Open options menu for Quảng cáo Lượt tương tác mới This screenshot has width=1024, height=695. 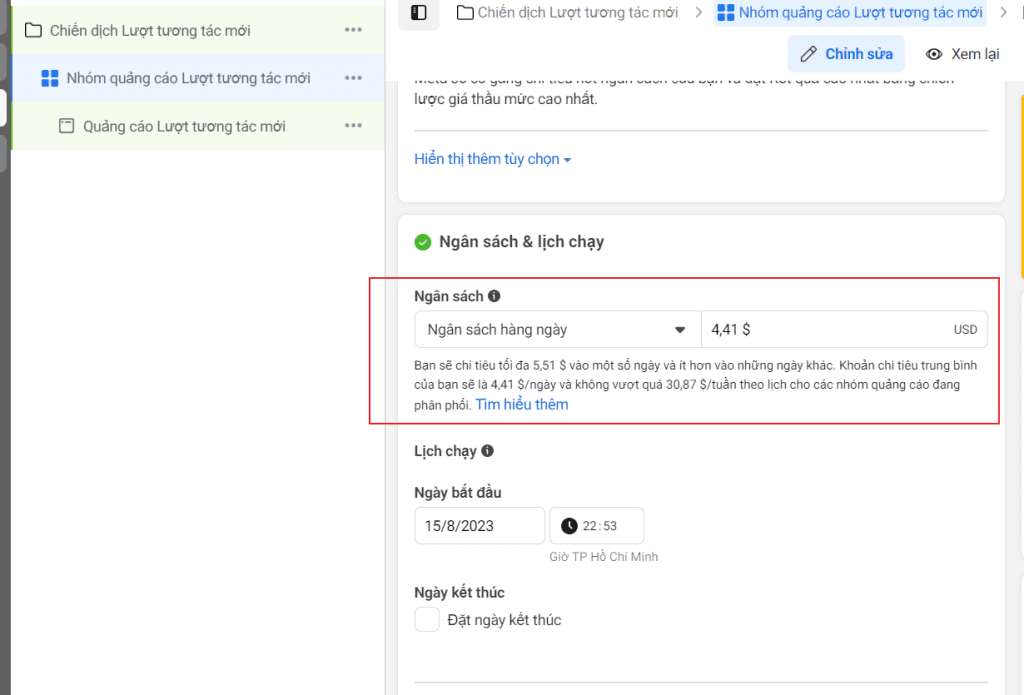pos(353,125)
